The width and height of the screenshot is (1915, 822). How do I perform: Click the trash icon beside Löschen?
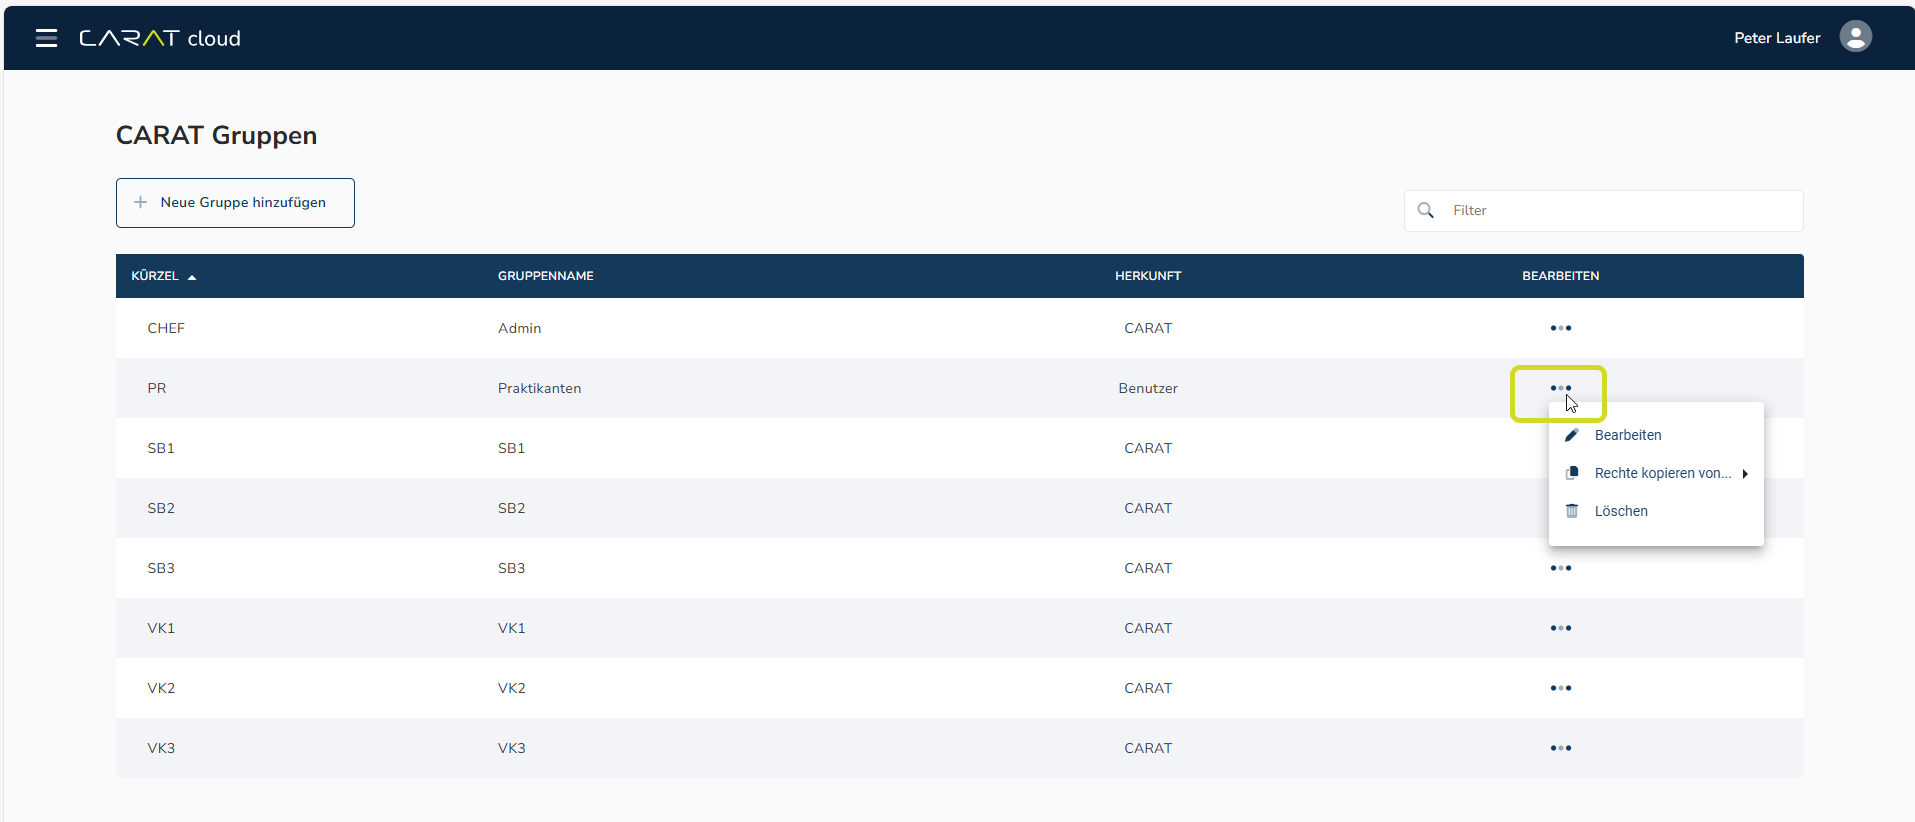coord(1572,511)
